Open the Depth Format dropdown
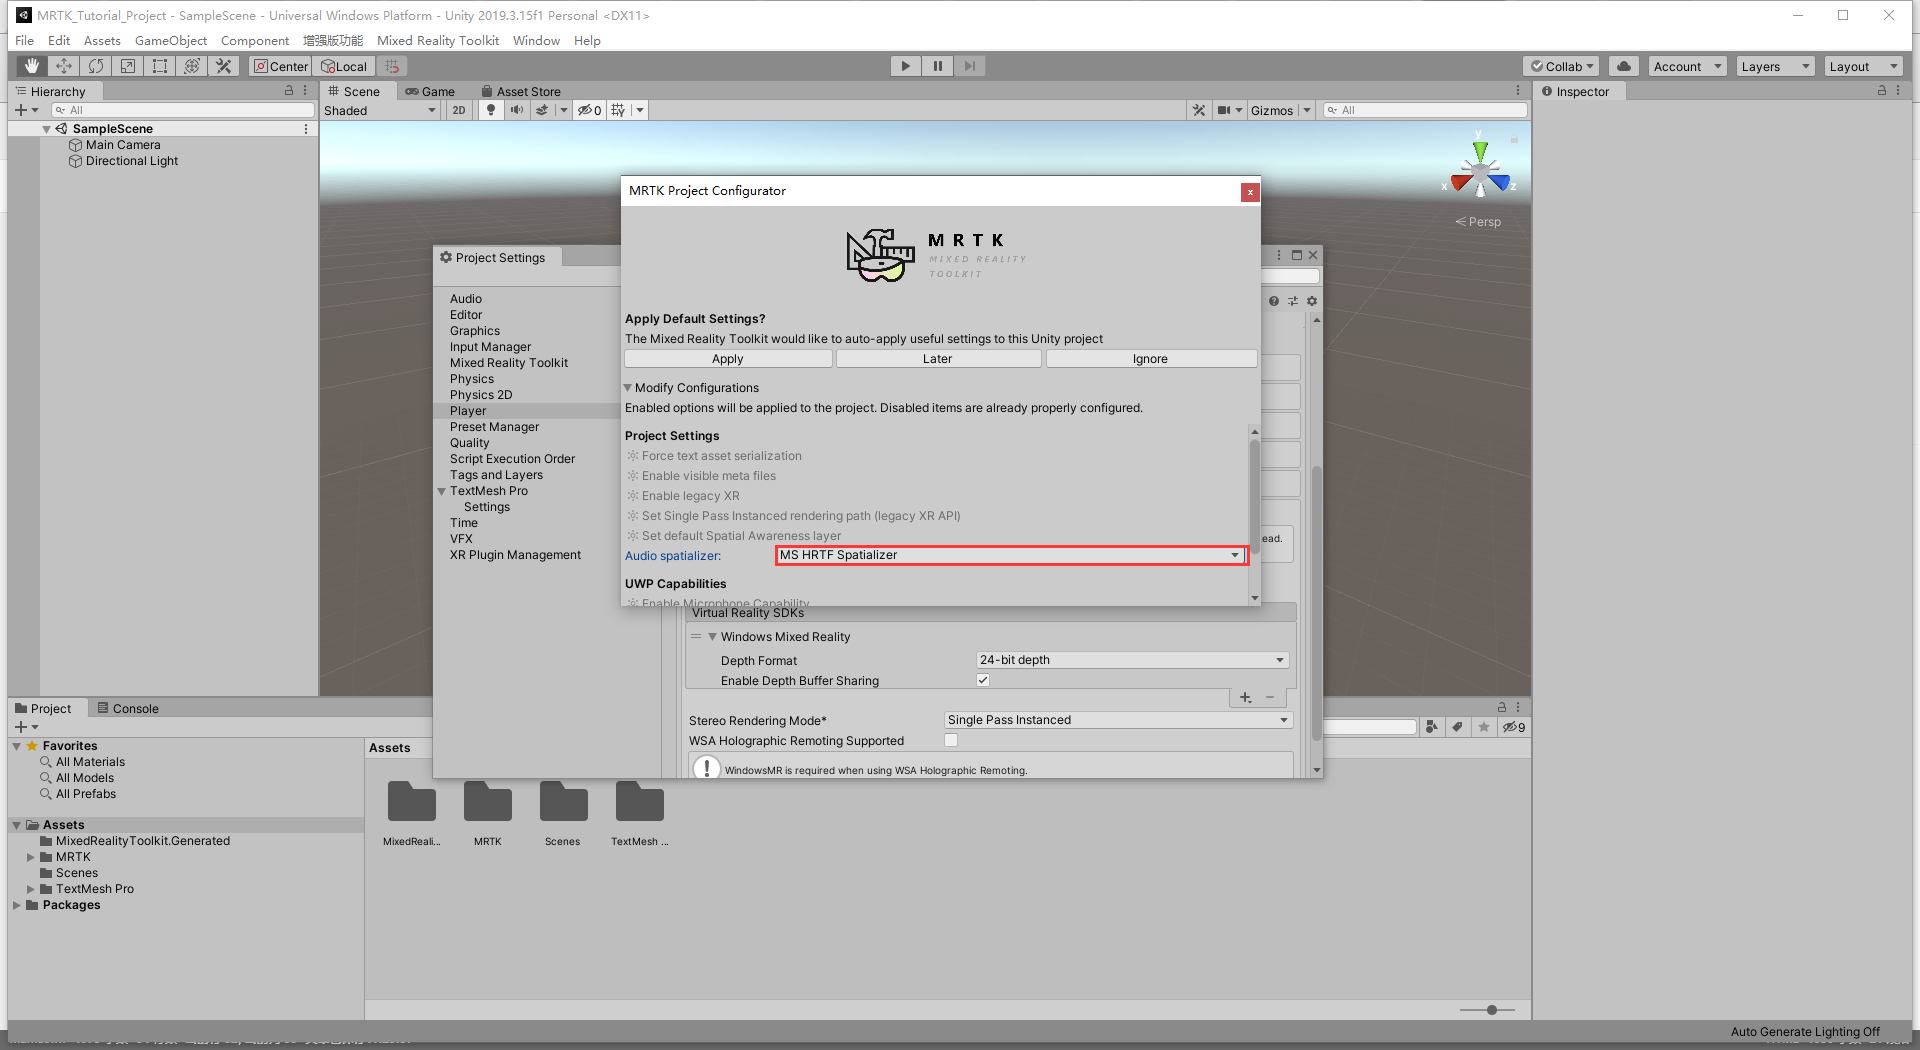Screen dimensions: 1920x1050 1132,660
